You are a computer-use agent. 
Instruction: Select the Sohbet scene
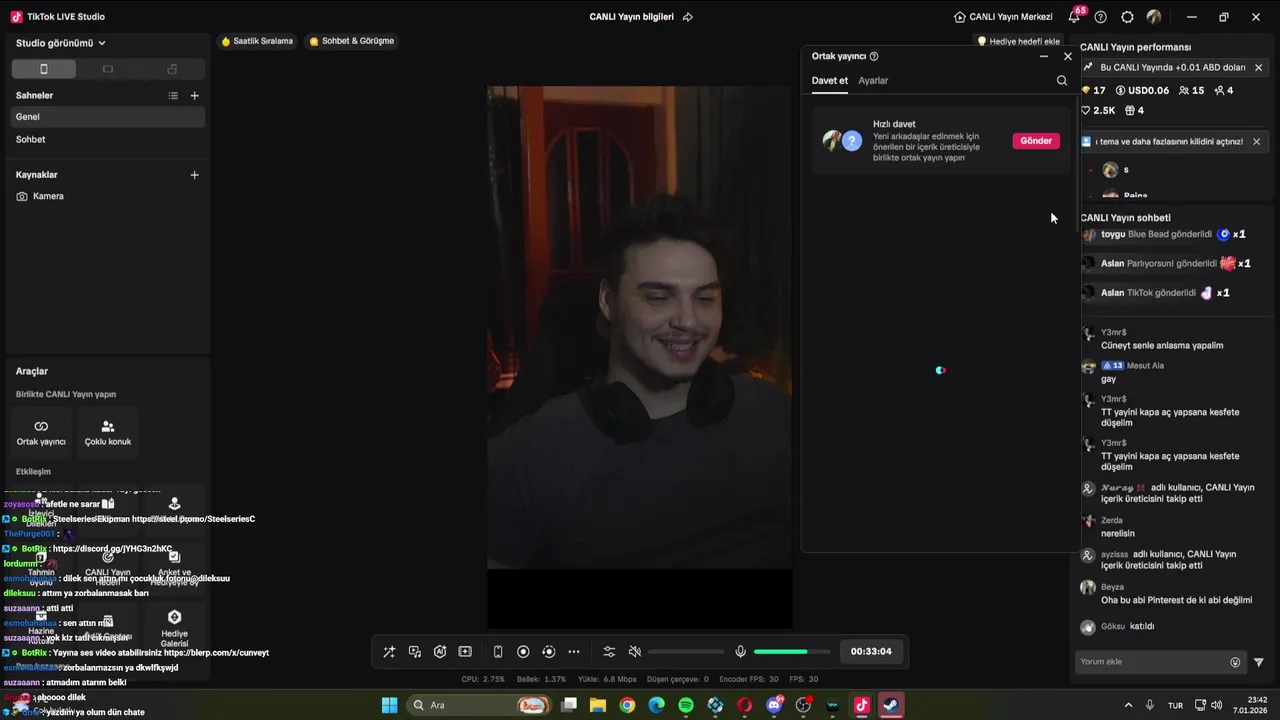coord(108,140)
